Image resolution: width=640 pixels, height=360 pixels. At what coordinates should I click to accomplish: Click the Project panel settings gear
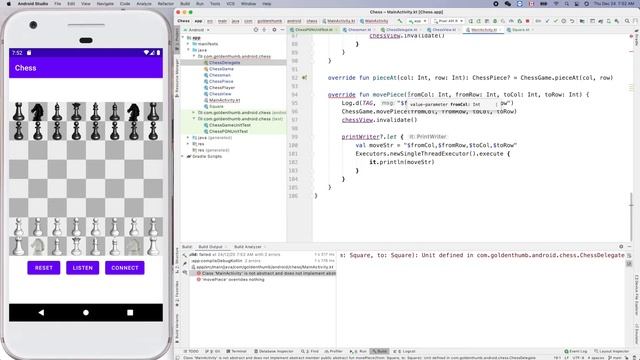click(x=274, y=30)
